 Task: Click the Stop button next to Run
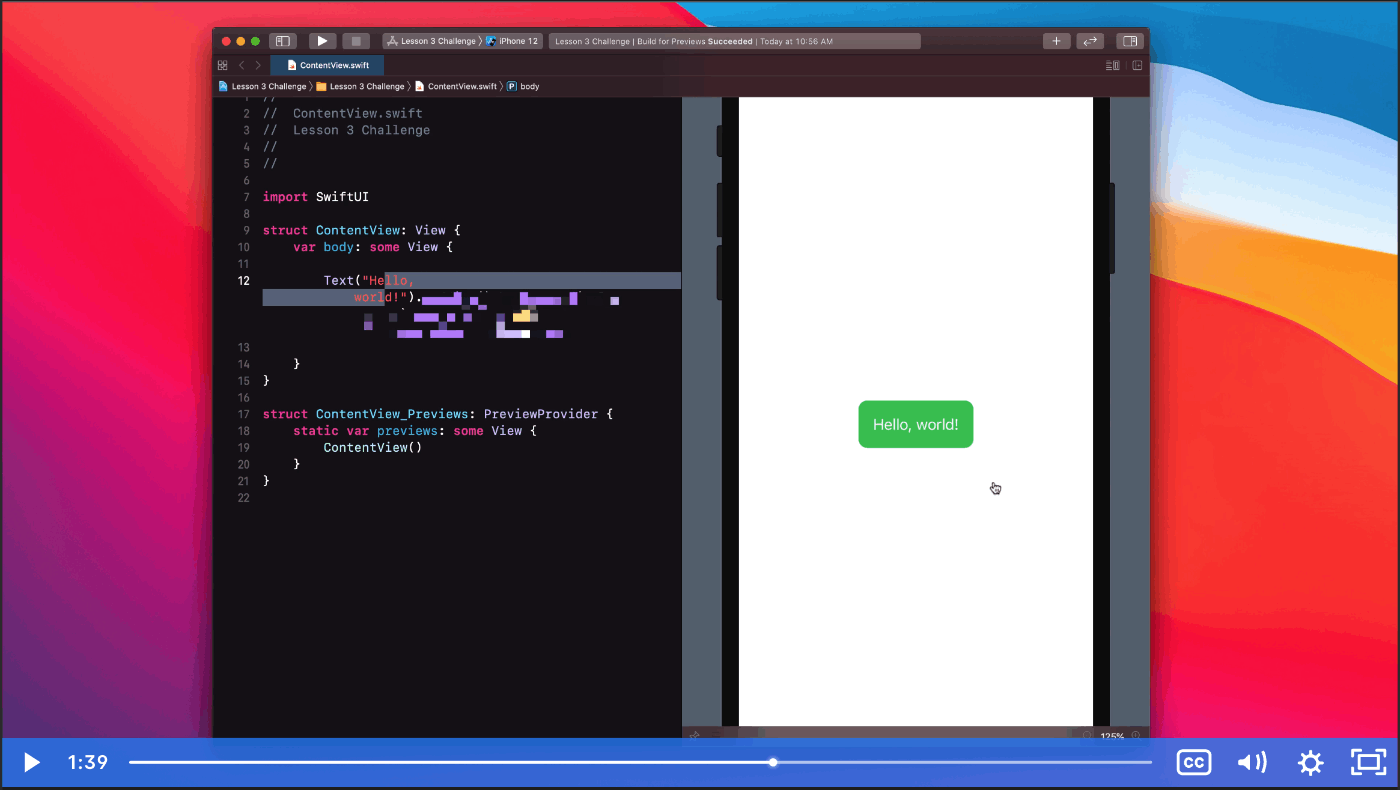pos(356,40)
